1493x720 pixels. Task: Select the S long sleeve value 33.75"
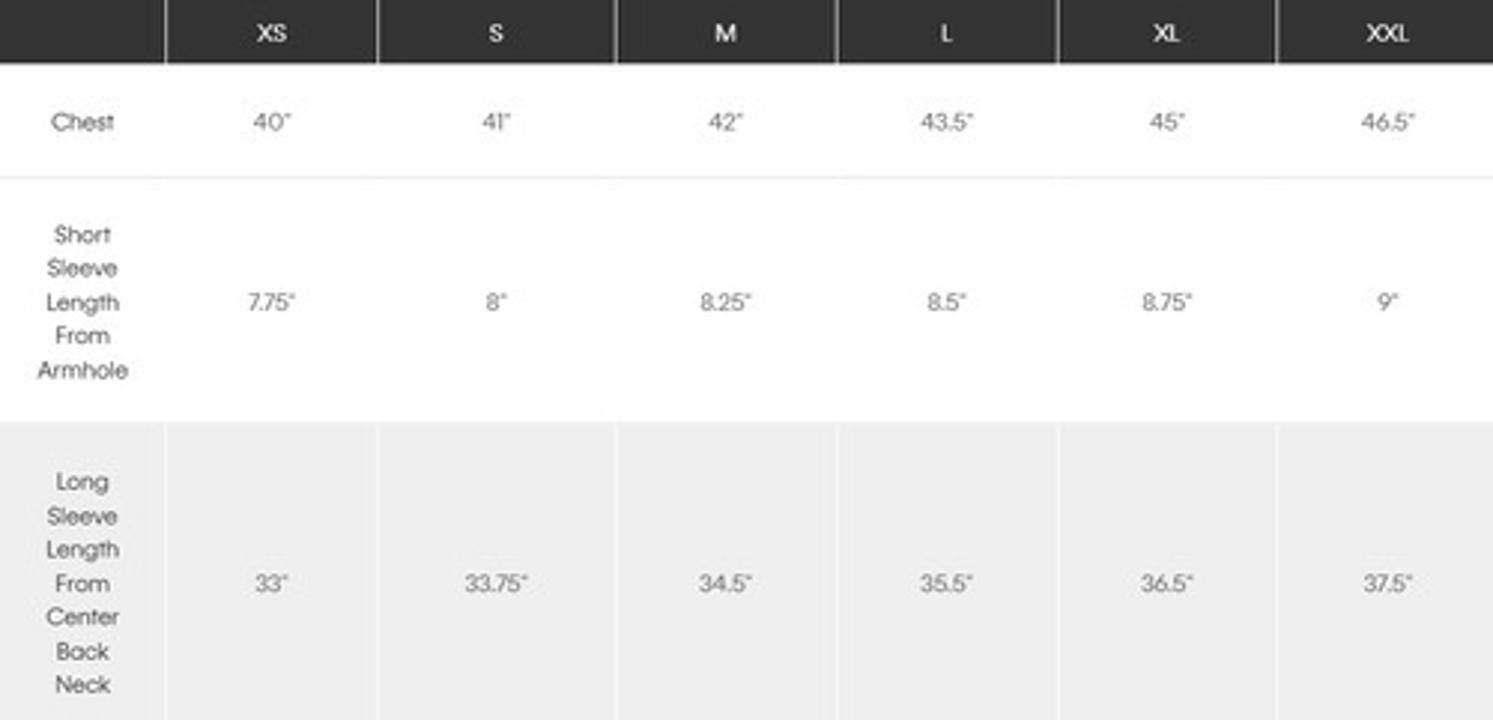click(x=496, y=583)
